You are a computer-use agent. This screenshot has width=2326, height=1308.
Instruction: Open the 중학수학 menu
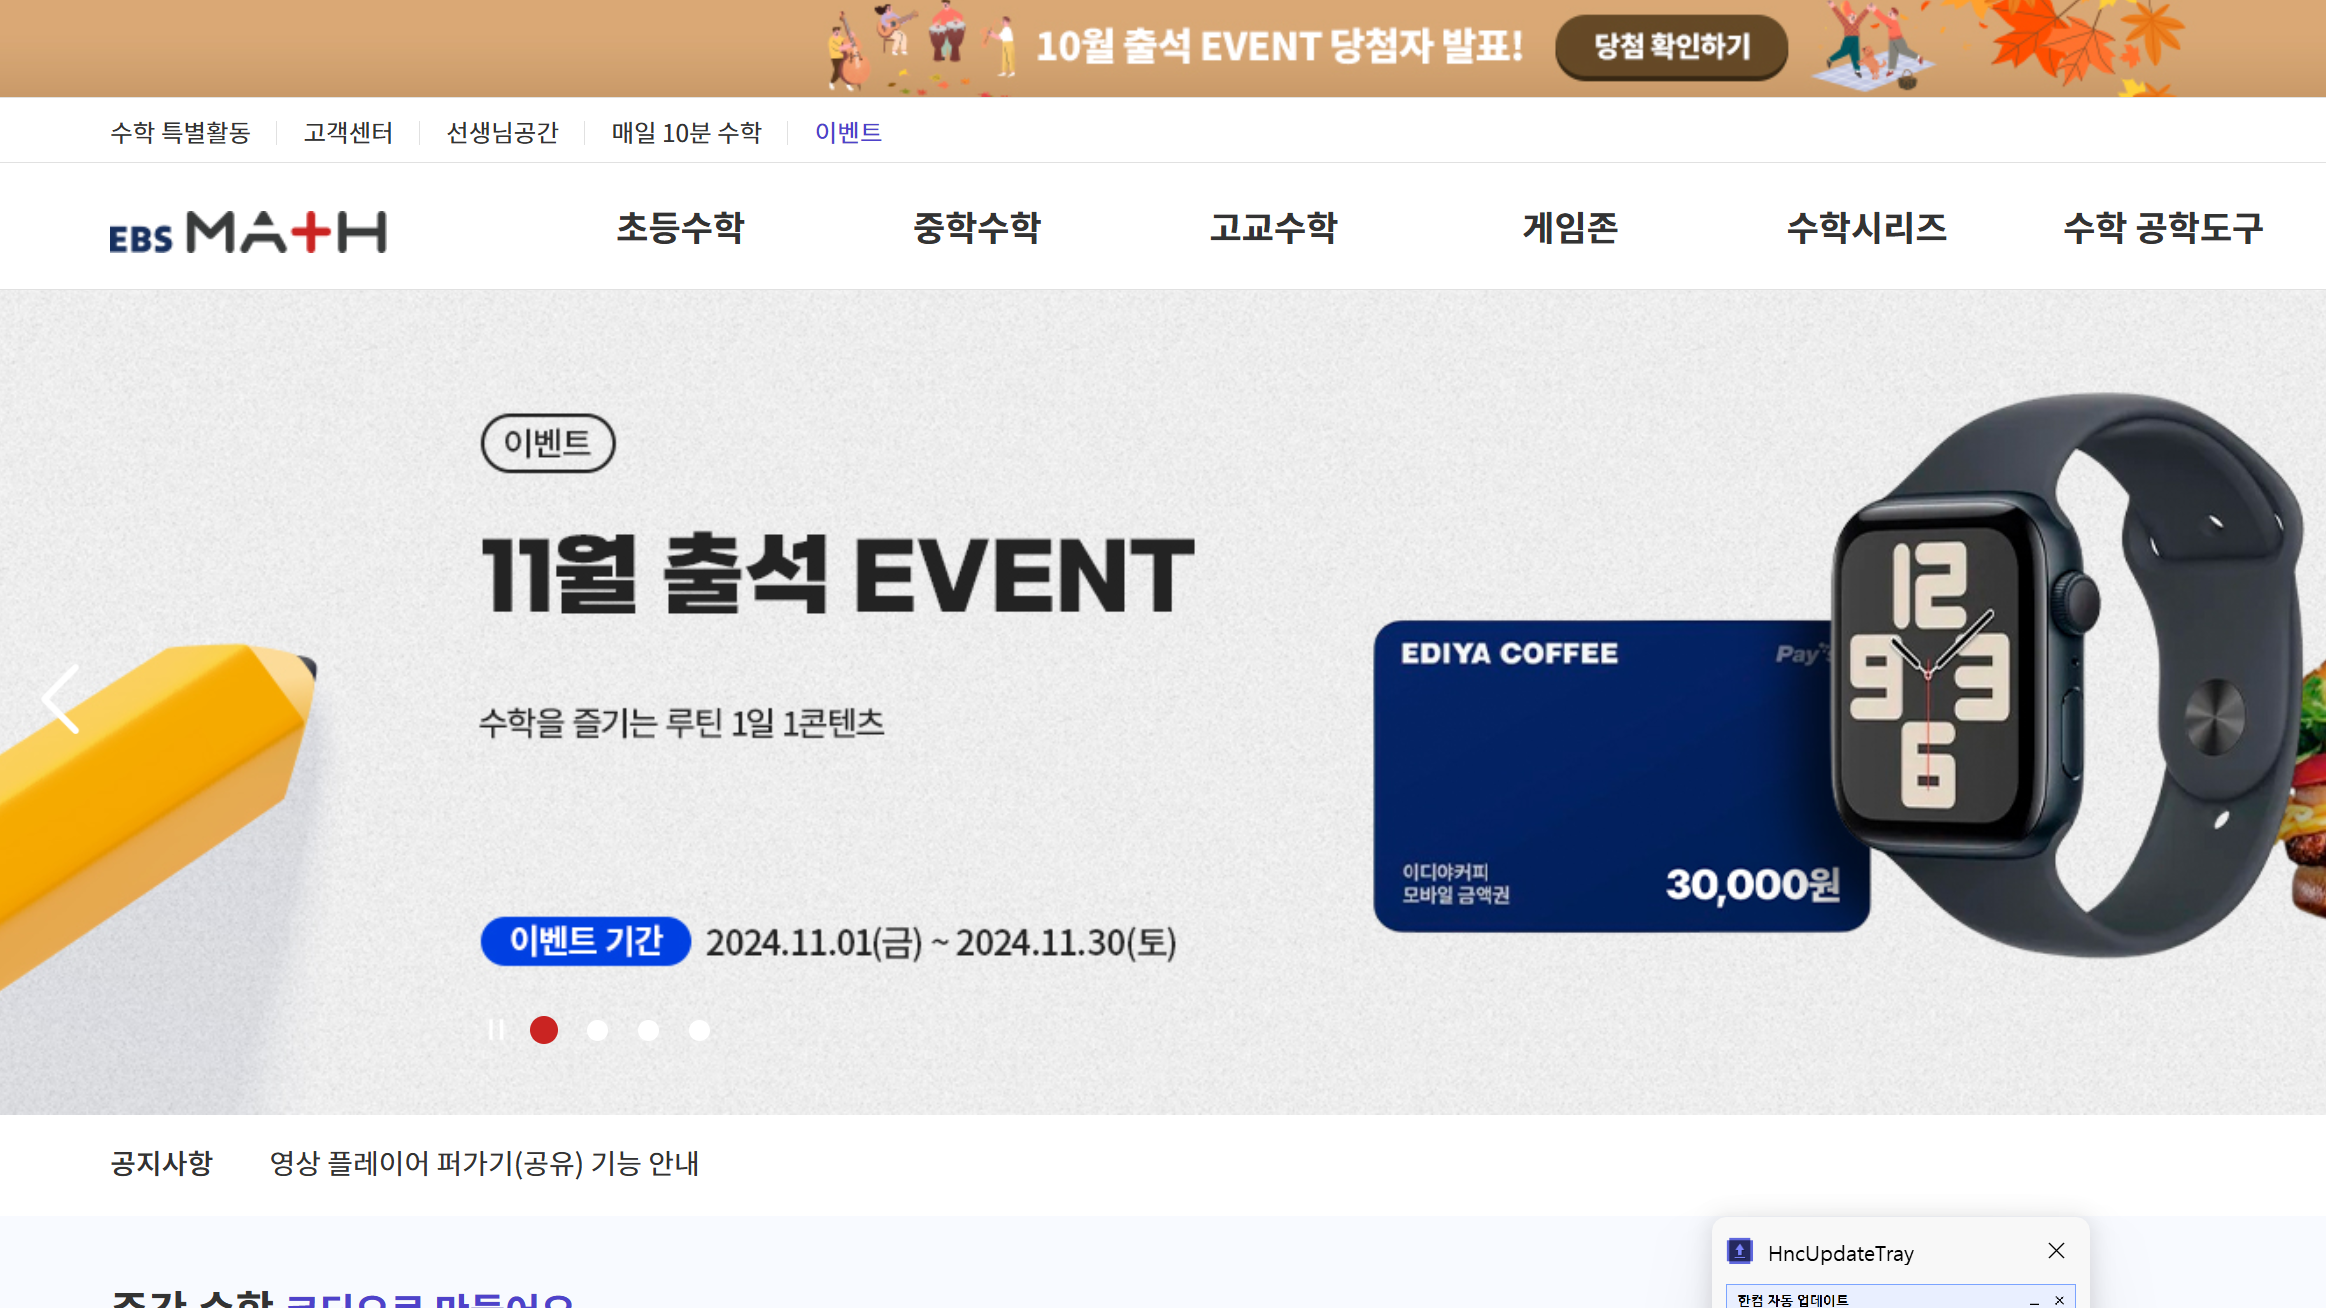pyautogui.click(x=977, y=228)
